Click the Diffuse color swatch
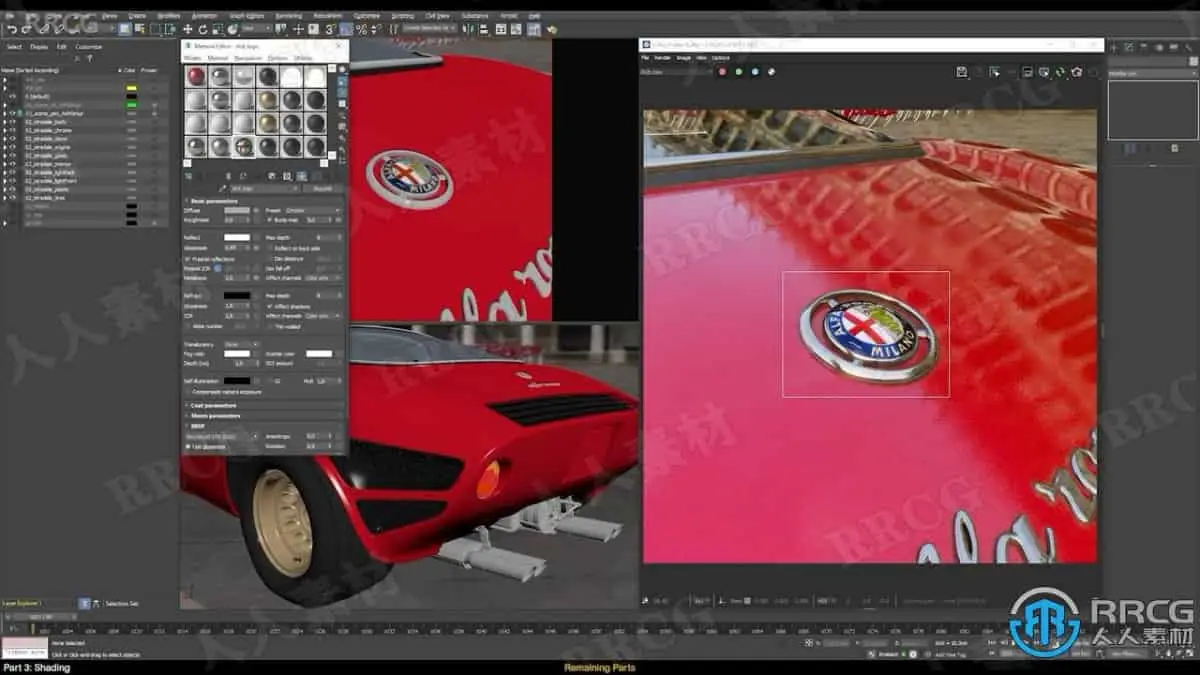 tap(237, 210)
